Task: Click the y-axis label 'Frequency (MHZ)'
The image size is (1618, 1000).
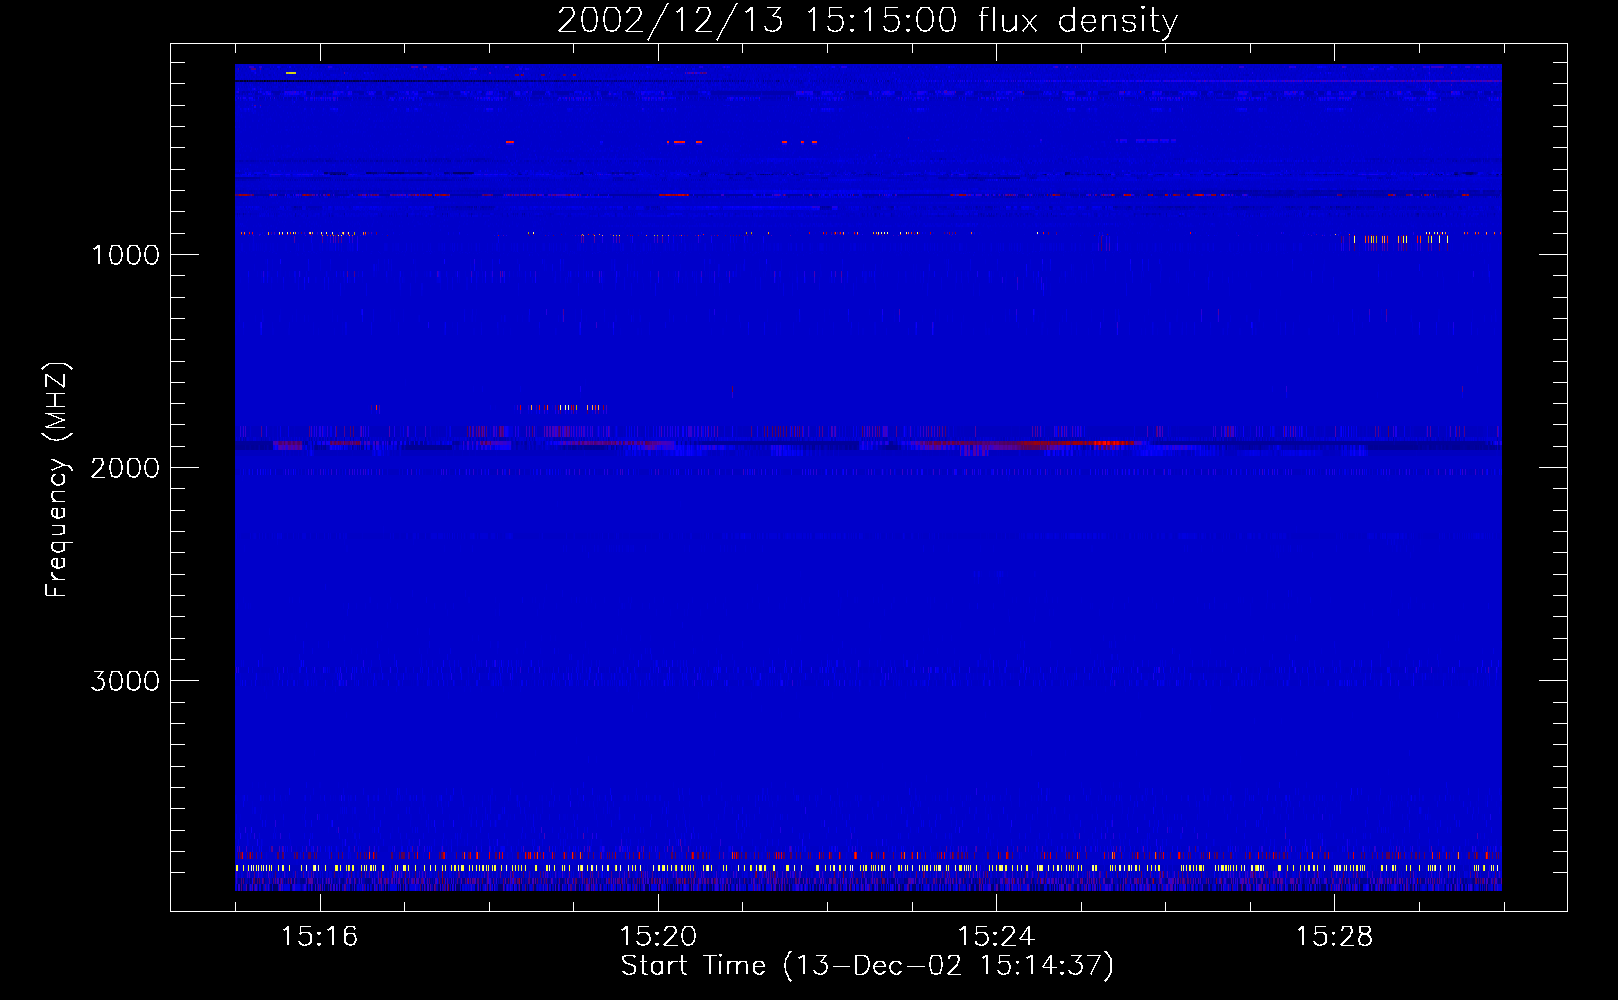Action: click(57, 480)
